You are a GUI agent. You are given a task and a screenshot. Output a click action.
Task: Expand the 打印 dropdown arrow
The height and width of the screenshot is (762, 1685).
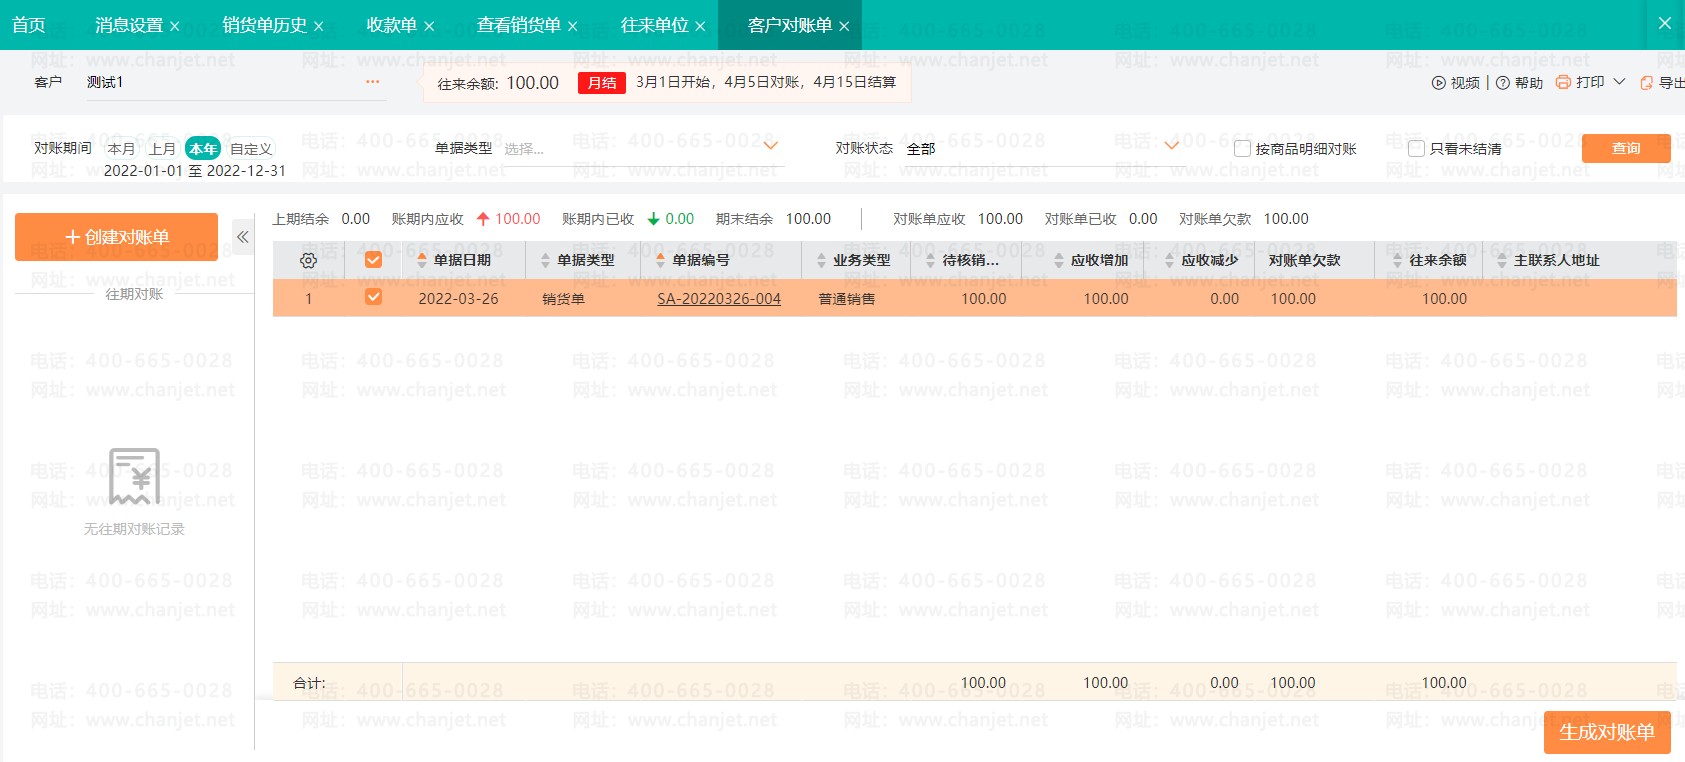pos(1619,82)
